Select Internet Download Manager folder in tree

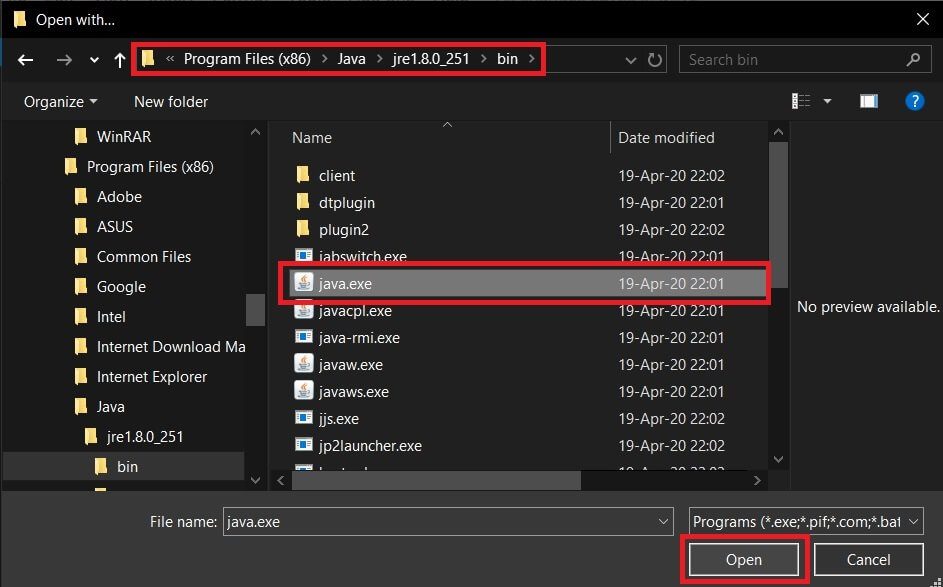(159, 347)
